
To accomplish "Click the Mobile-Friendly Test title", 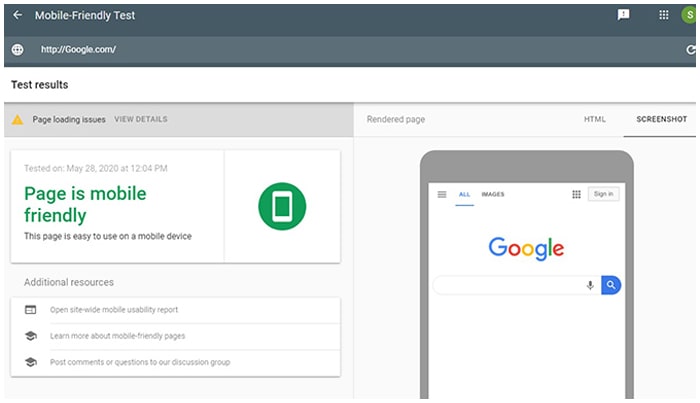I will coord(85,15).
